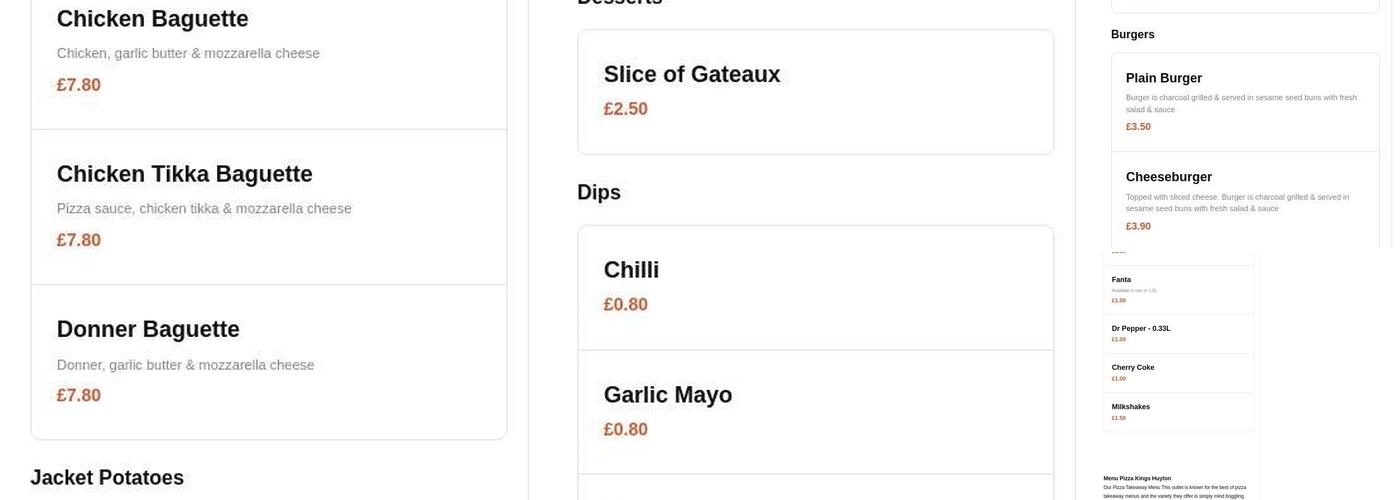Choose the Cherry Coke drink
Image resolution: width=1400 pixels, height=500 pixels.
point(1132,368)
